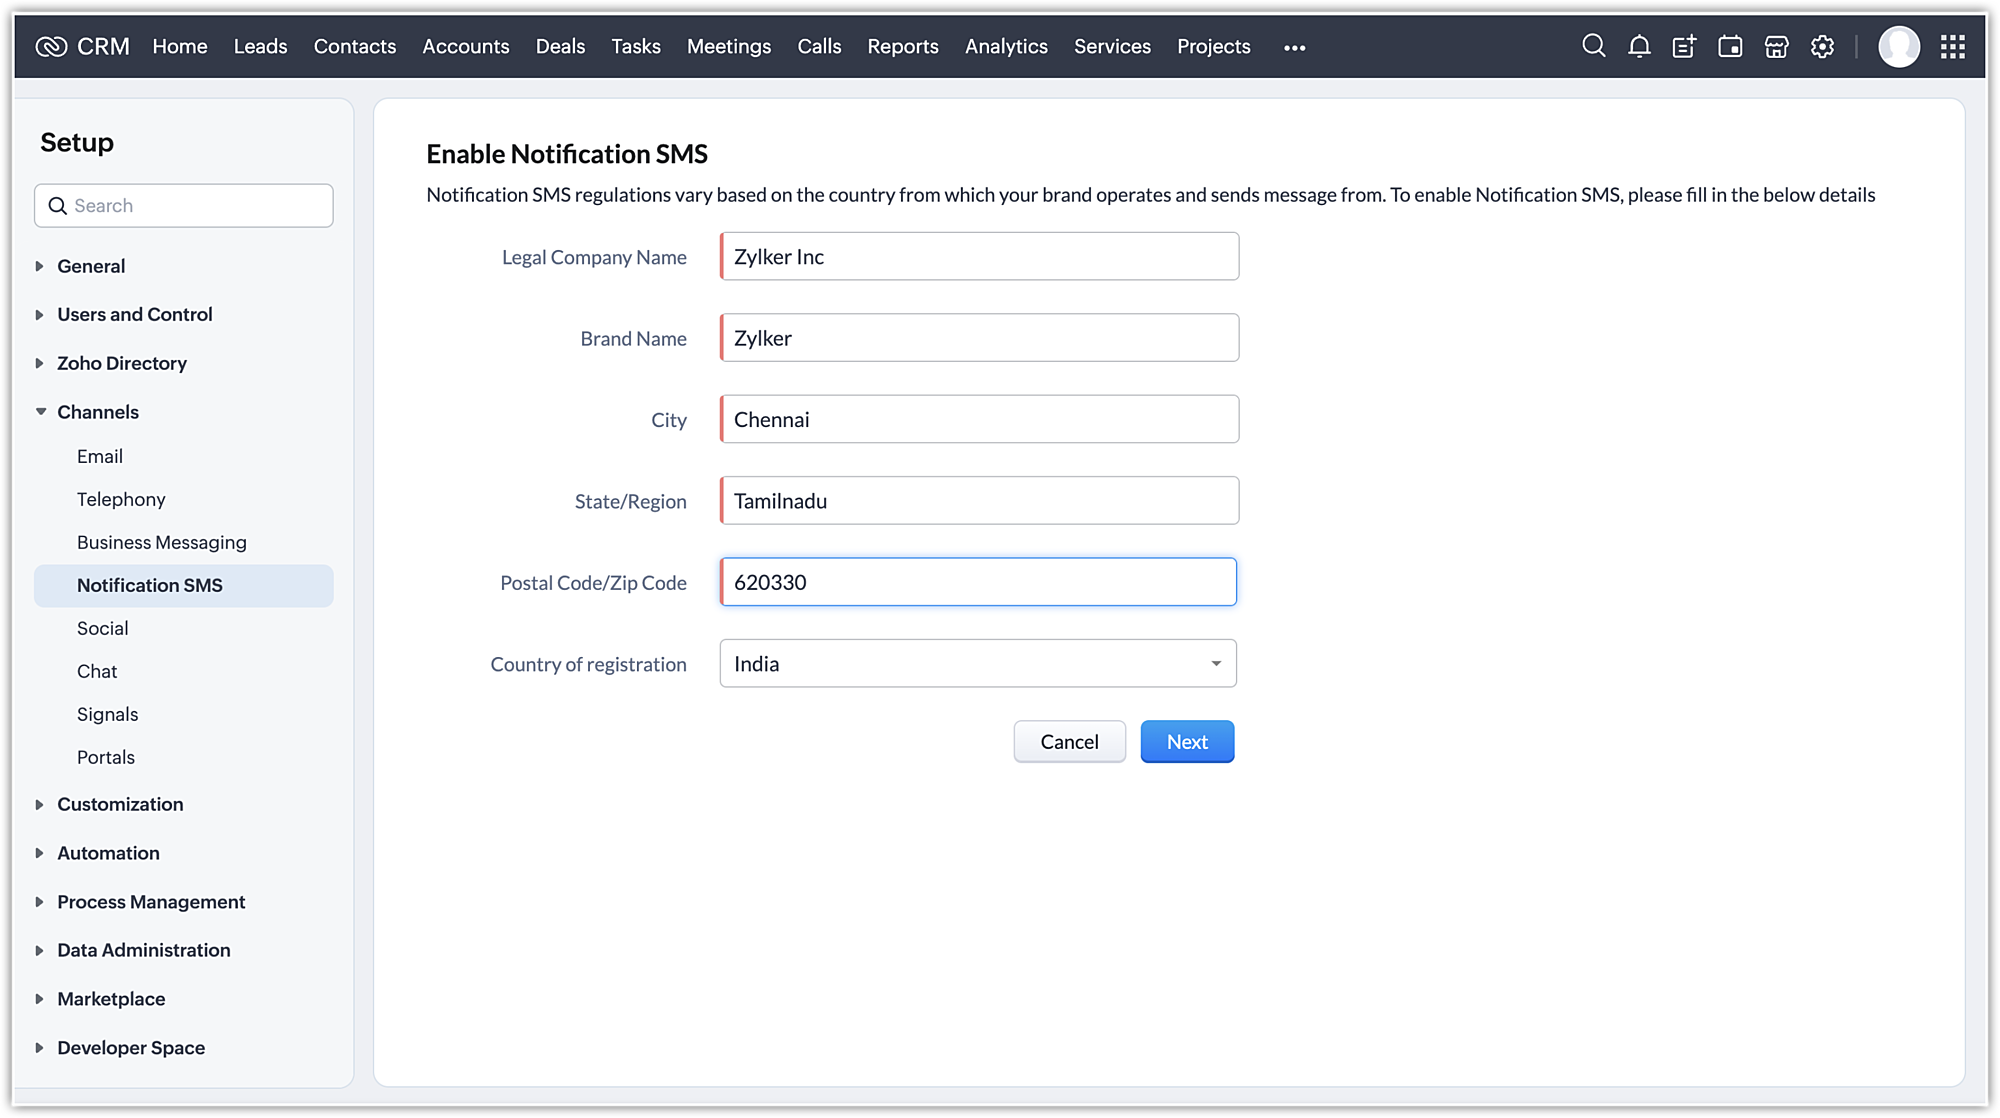2000x1118 pixels.
Task: Open the Country of registration dropdown
Action: [x=977, y=663]
